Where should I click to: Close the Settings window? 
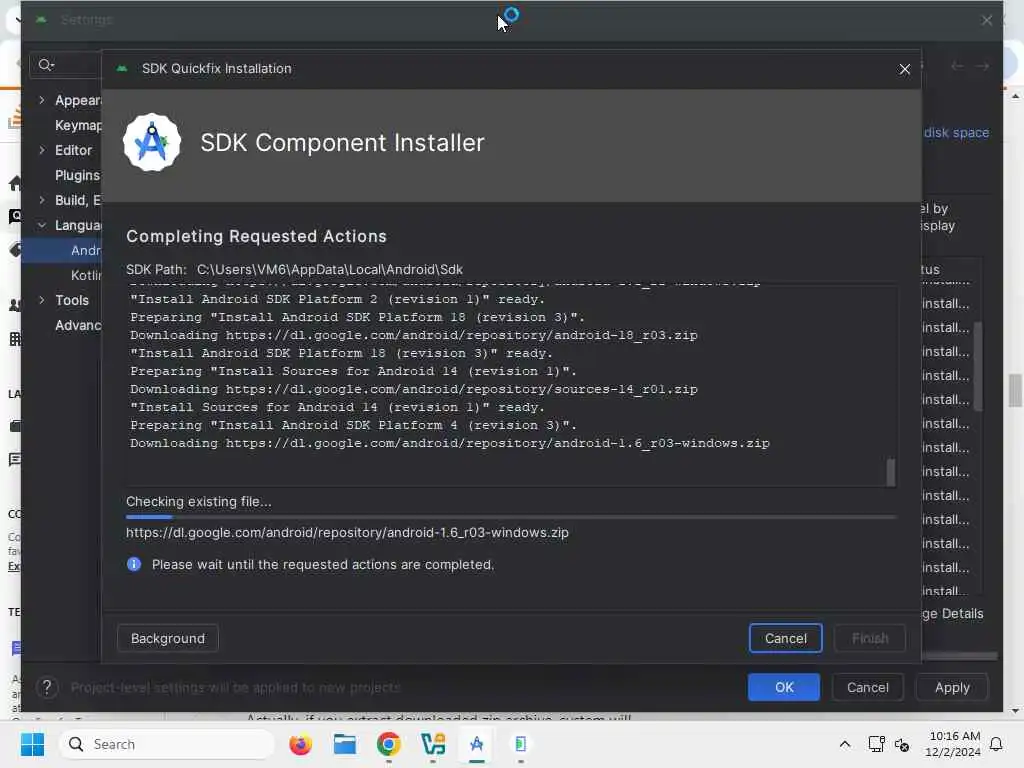(987, 20)
